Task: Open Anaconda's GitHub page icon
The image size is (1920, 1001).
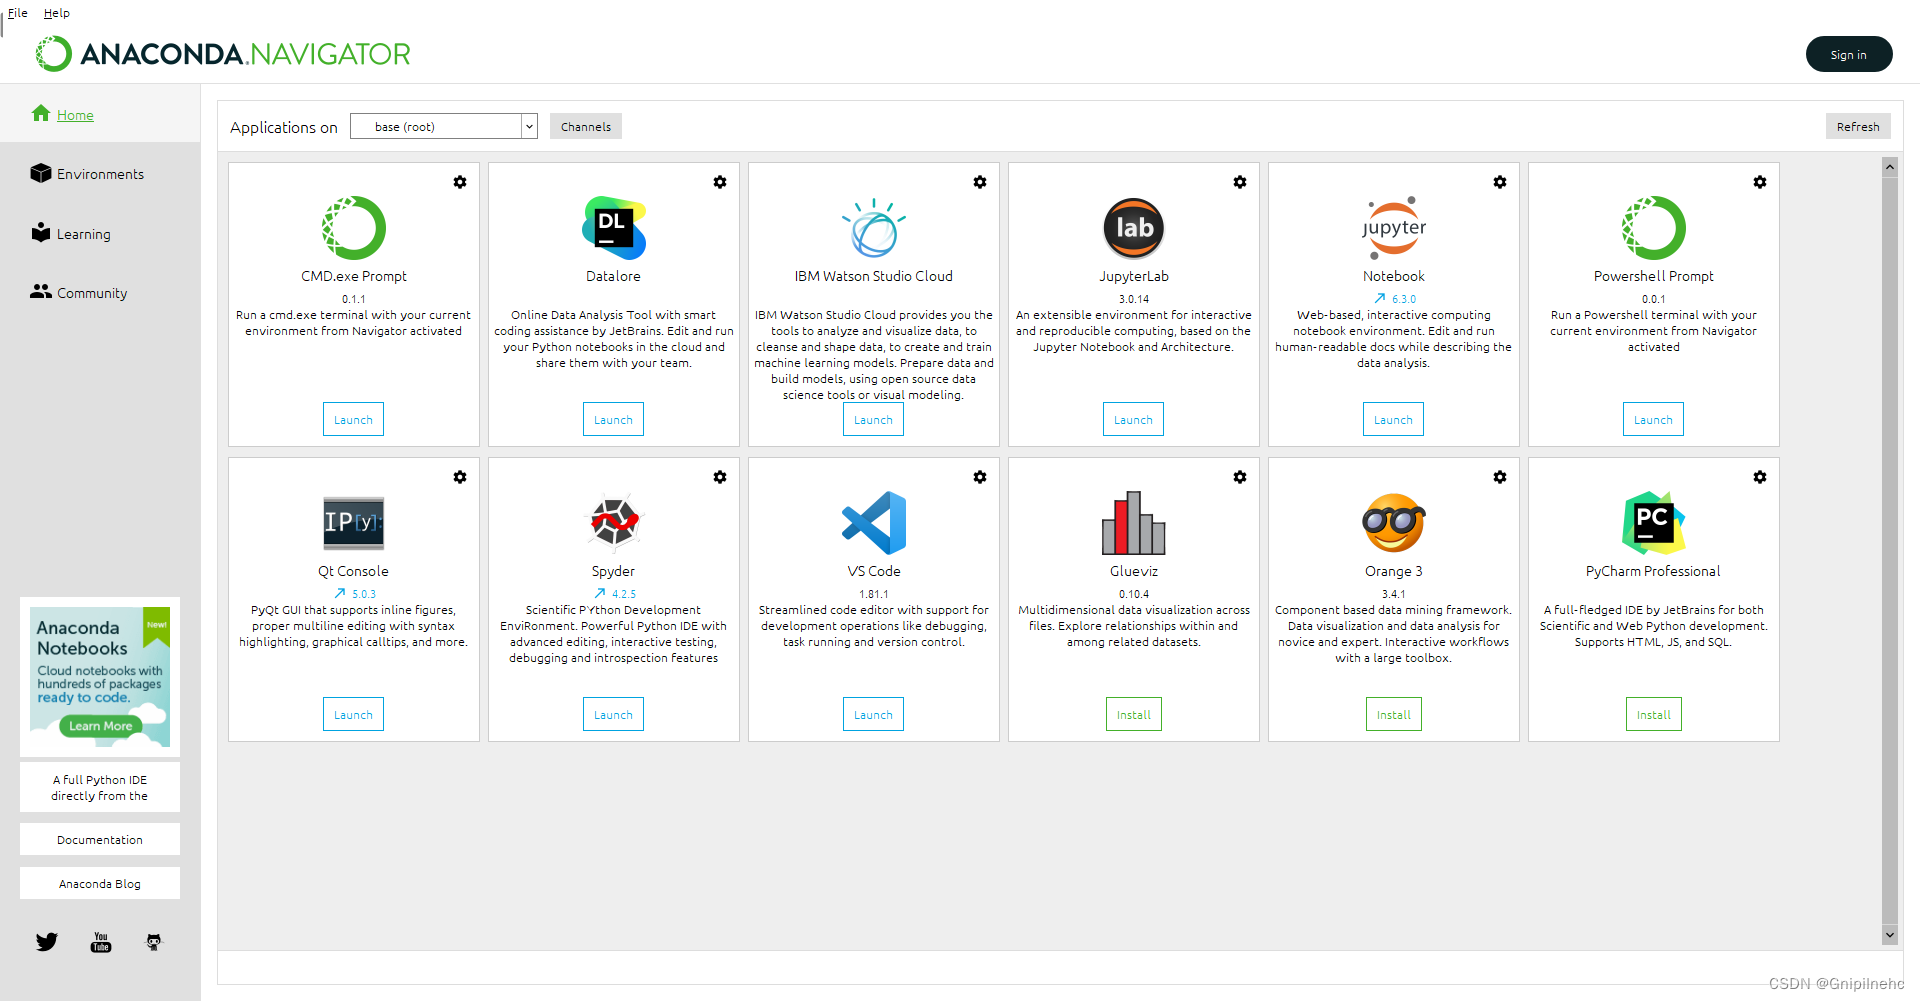Action: coord(154,942)
